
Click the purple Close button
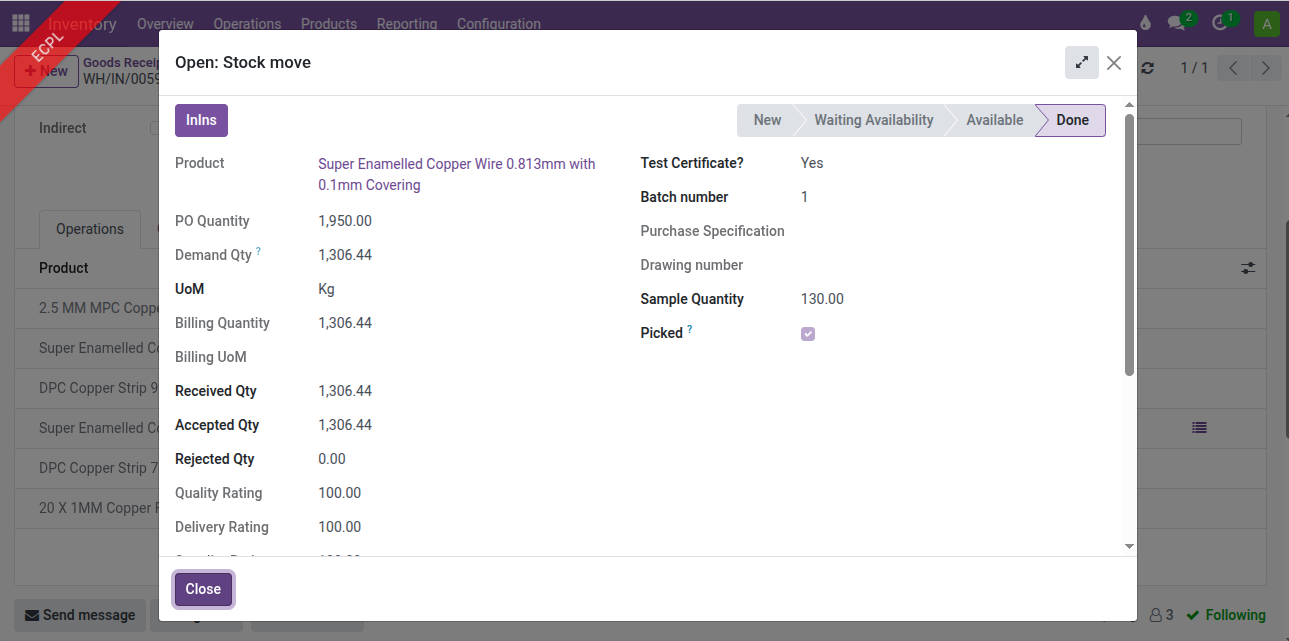[x=203, y=589]
